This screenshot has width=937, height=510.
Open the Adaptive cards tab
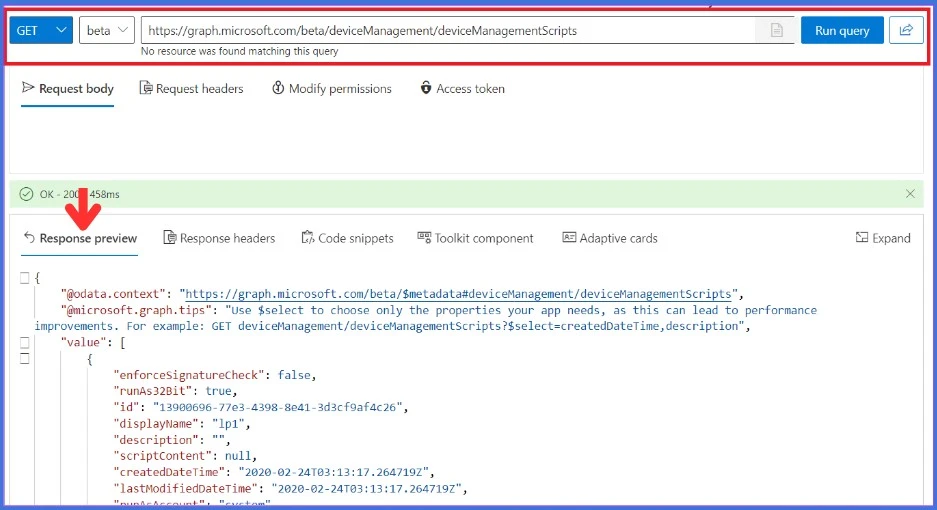(610, 238)
